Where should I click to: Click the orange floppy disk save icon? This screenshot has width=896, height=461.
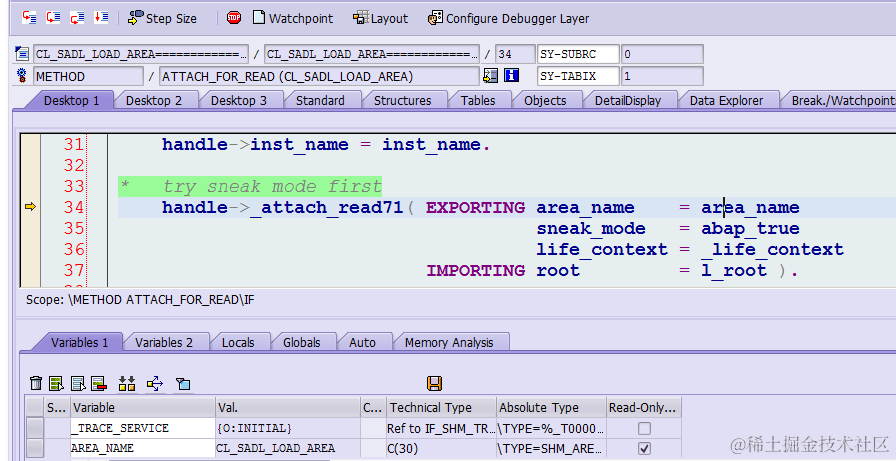coord(434,383)
